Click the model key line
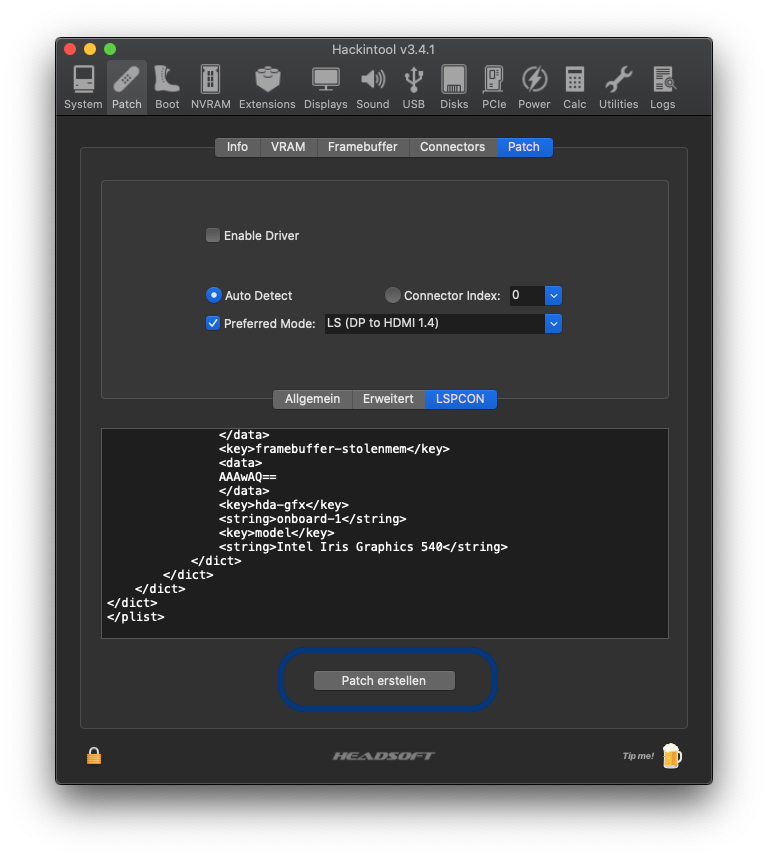Viewport: 768px width, 858px height. 276,532
